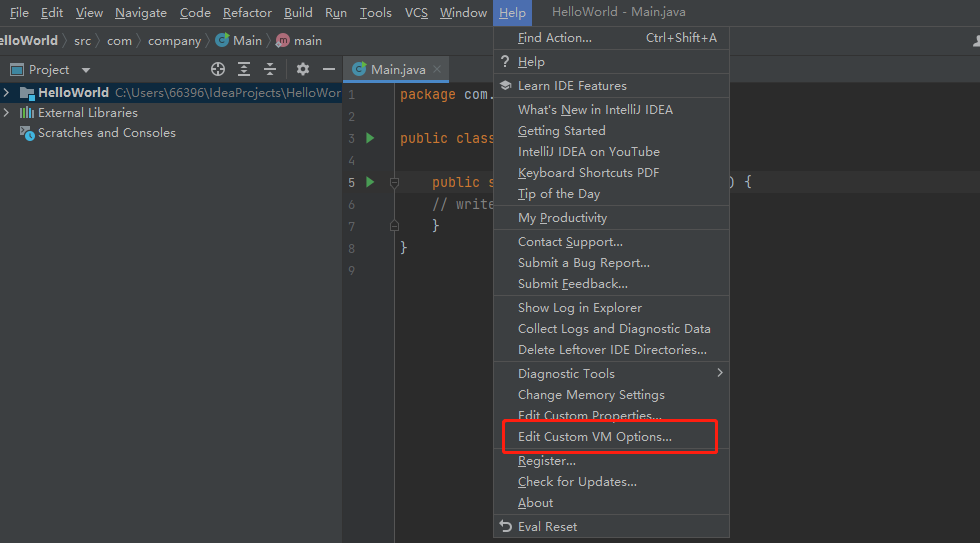This screenshot has height=543, width=980.
Task: Click the undo arrow icon beside Eval Reset
Action: pos(506,526)
